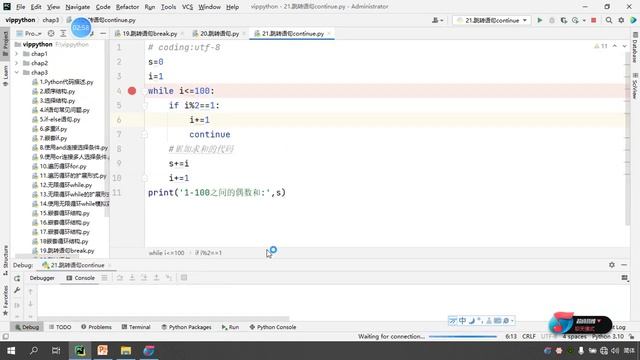Open Terminal tool window
The image size is (640, 360).
tap(136, 327)
